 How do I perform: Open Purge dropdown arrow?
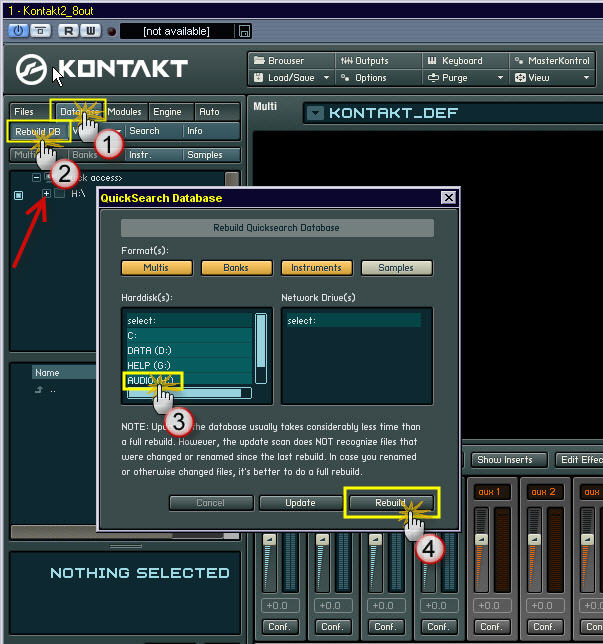pyautogui.click(x=500, y=77)
